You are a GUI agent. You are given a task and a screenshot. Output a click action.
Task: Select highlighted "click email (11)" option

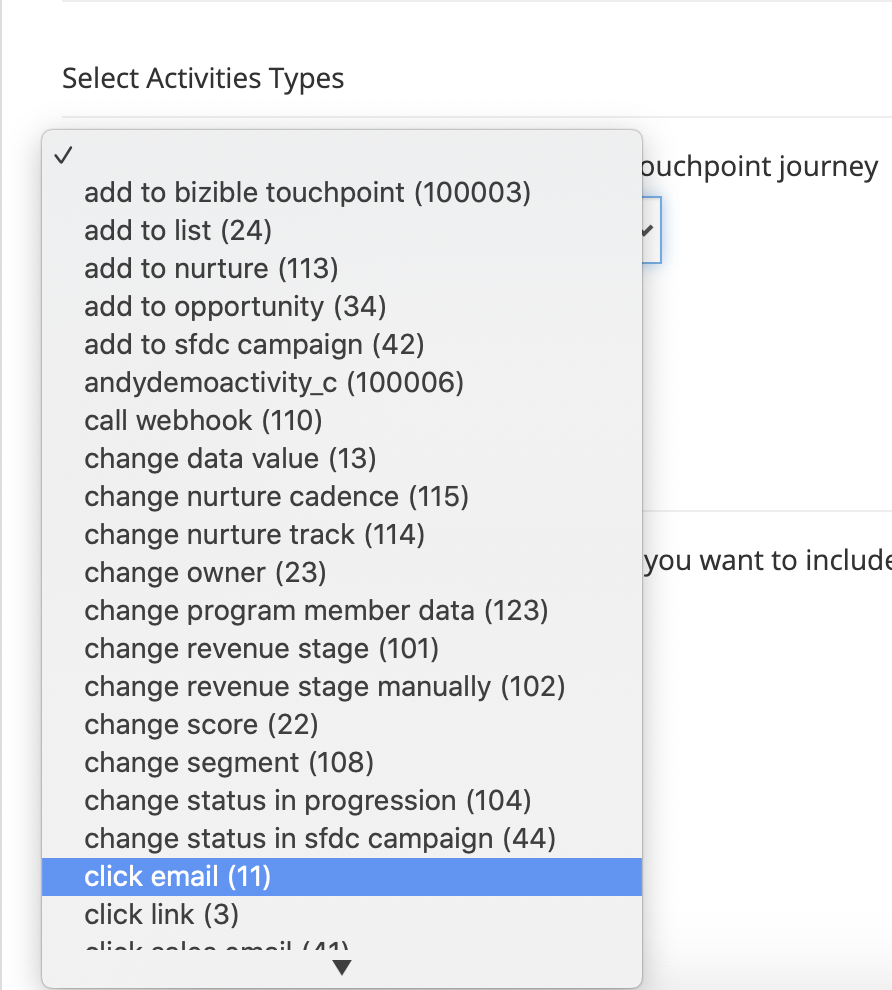click(x=178, y=877)
